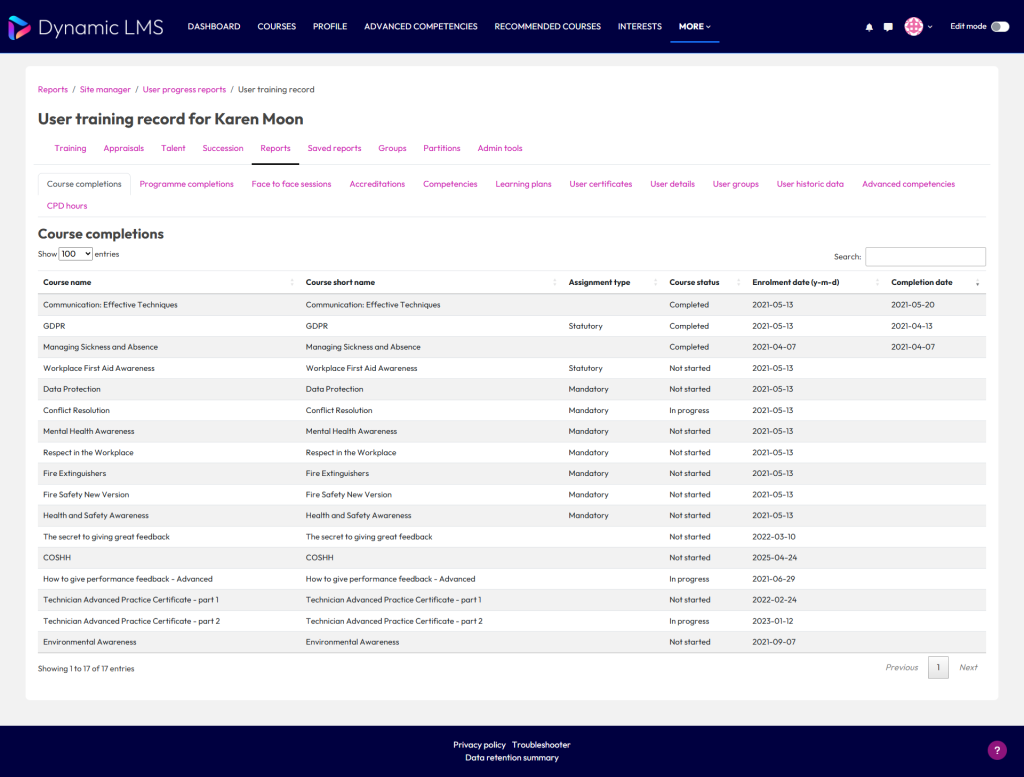Open the Privacy policy footer link
The width and height of the screenshot is (1024, 777).
click(x=479, y=744)
